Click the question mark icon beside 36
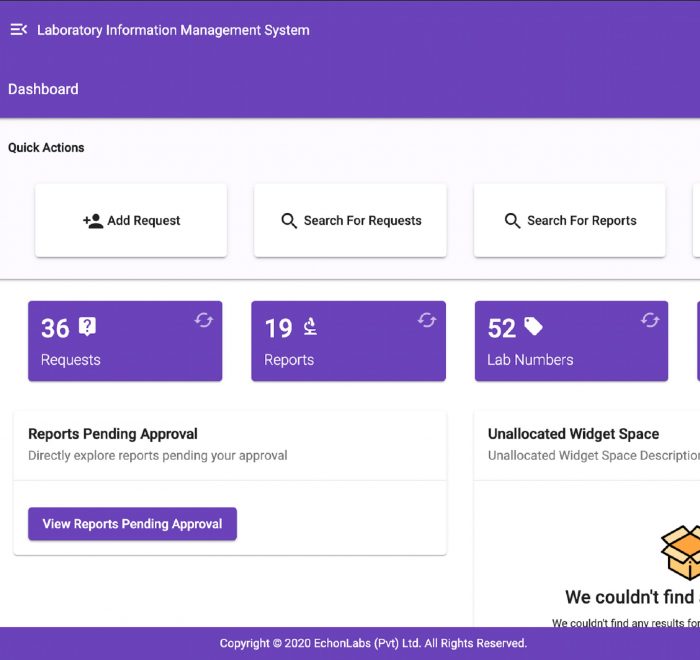 tap(88, 326)
